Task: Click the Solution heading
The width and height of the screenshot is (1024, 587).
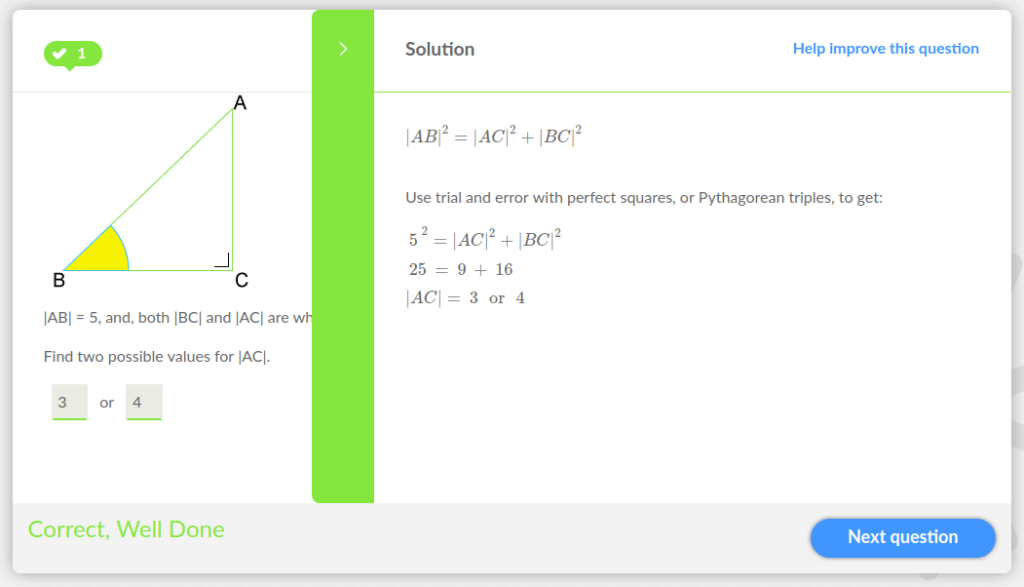Action: [440, 49]
